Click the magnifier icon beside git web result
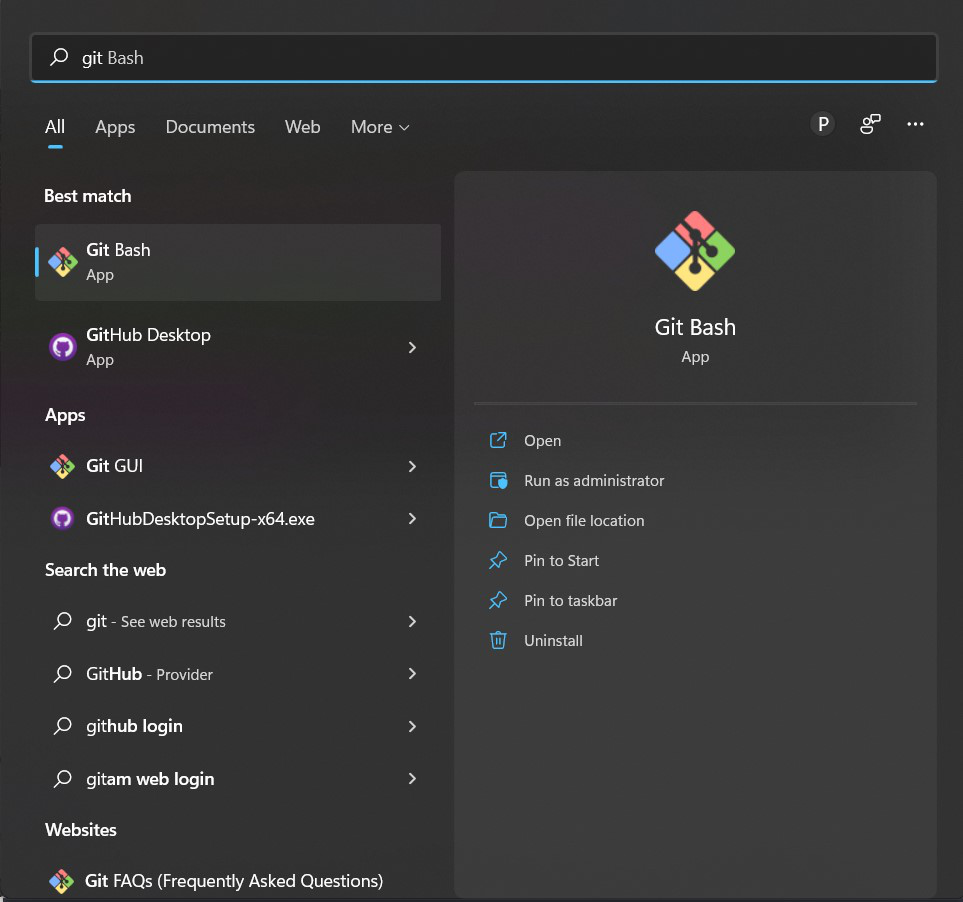 pyautogui.click(x=63, y=621)
